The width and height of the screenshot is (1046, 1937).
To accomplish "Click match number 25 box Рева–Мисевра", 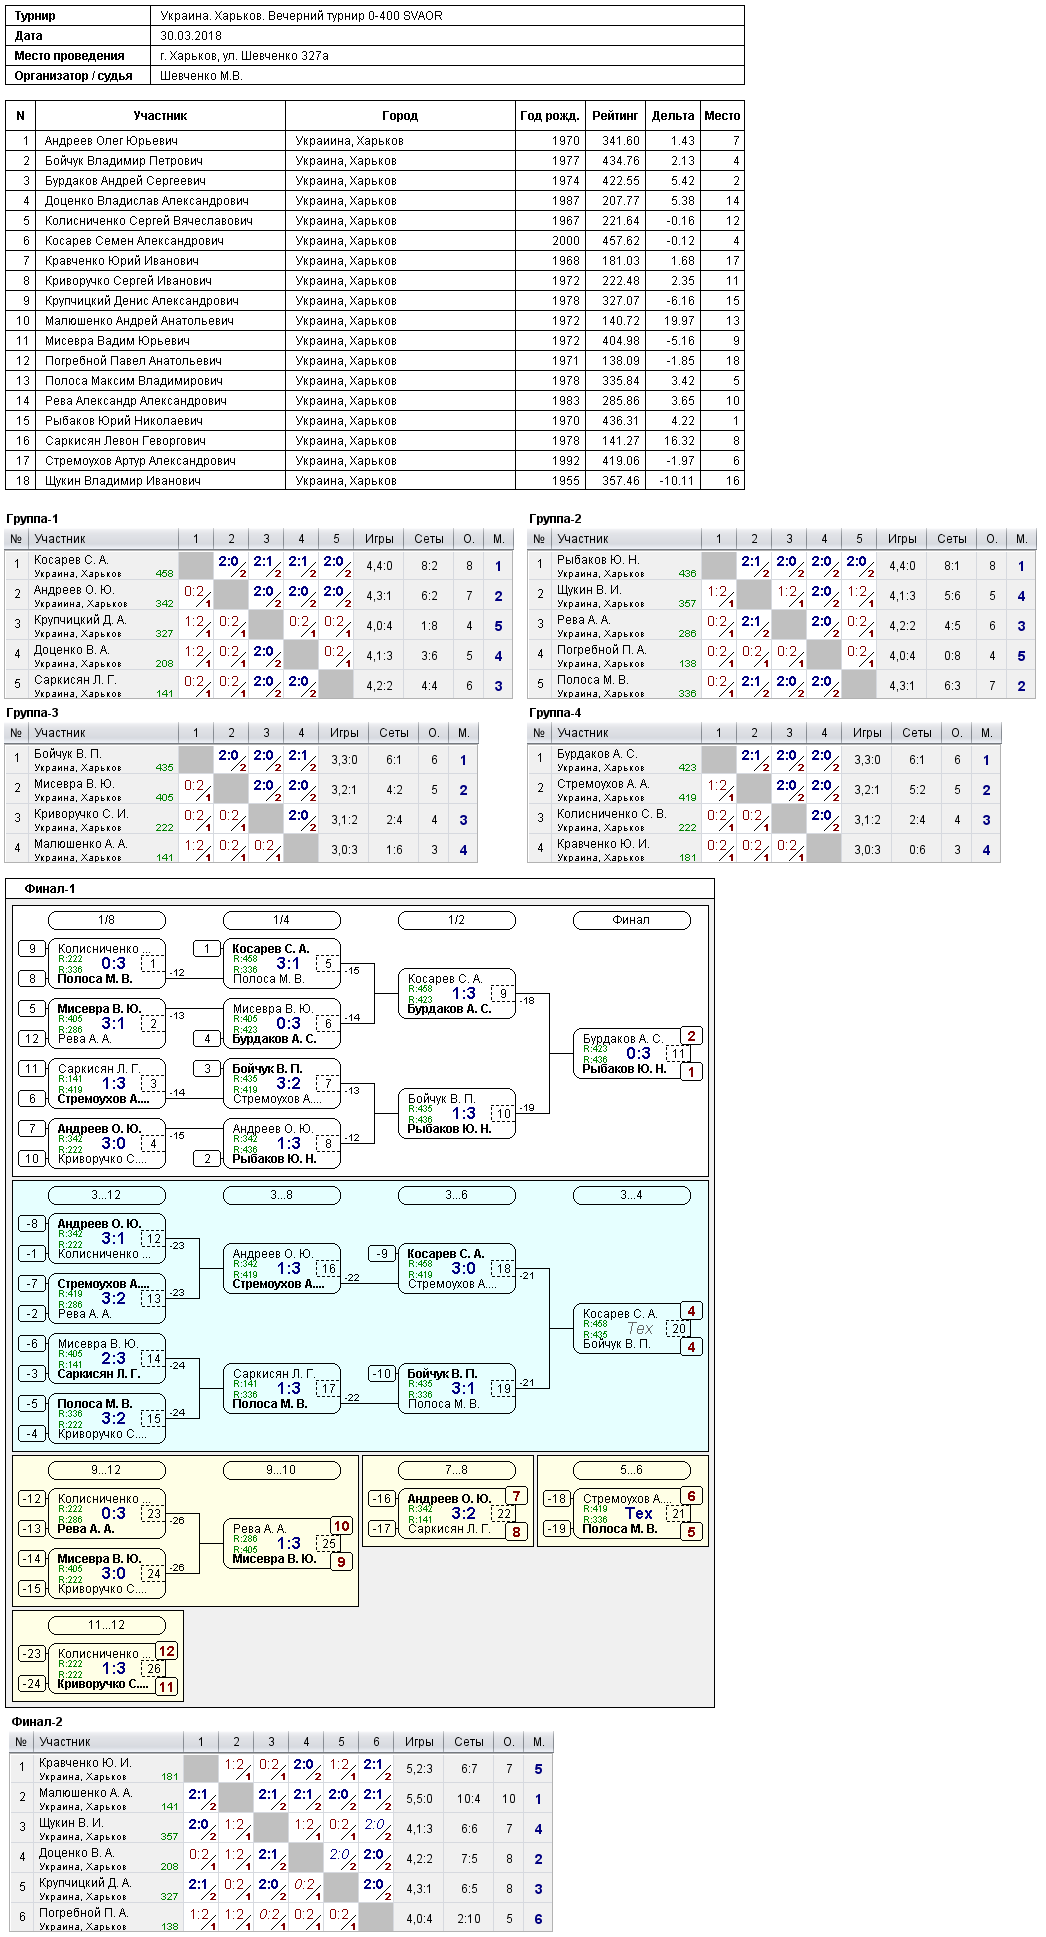I will [328, 1543].
